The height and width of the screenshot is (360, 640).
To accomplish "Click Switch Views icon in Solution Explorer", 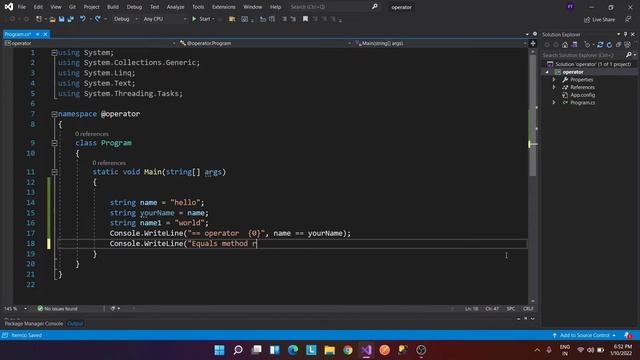I will pyautogui.click(x=574, y=45).
